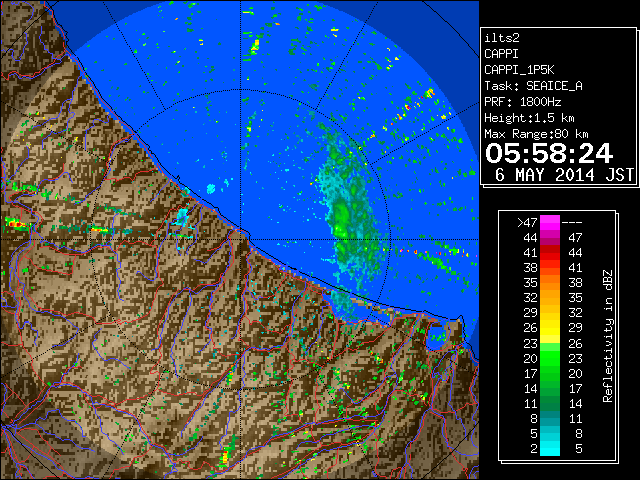Screen dimensions: 640x480
Task: Pick the magenta >47 dBZ legend swatch
Action: pos(550,222)
